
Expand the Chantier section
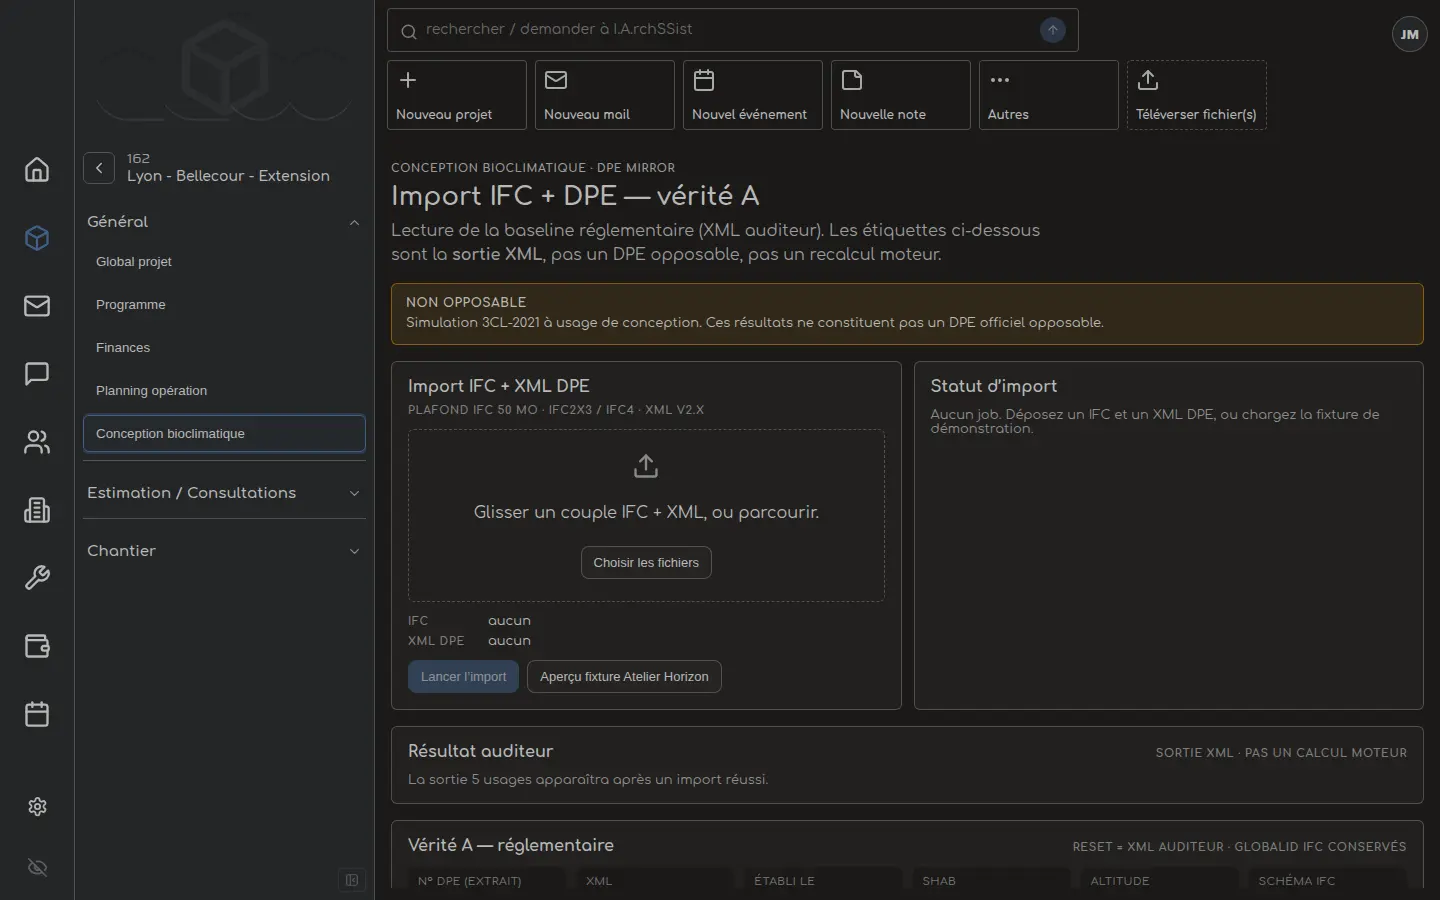coord(224,551)
